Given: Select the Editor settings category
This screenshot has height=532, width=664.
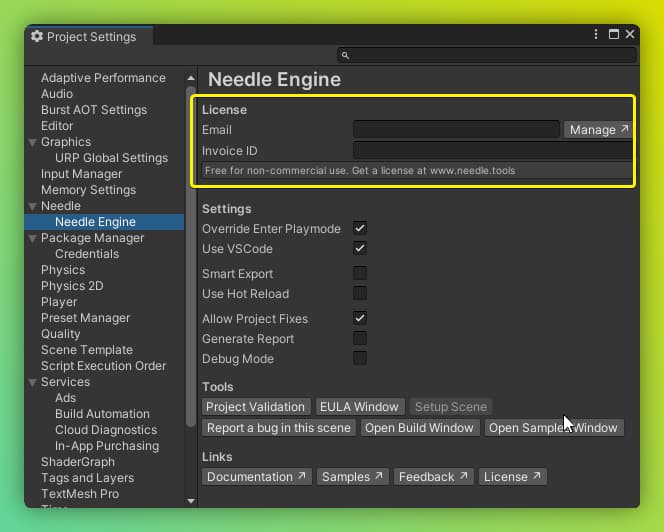Looking at the screenshot, I should 57,126.
